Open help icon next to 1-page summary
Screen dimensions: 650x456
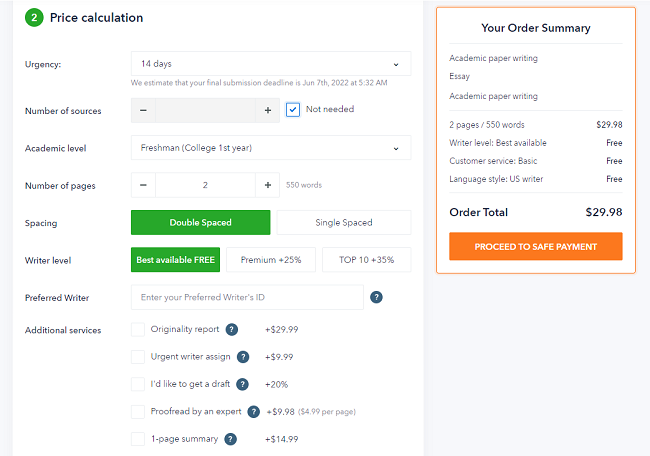click(x=230, y=439)
